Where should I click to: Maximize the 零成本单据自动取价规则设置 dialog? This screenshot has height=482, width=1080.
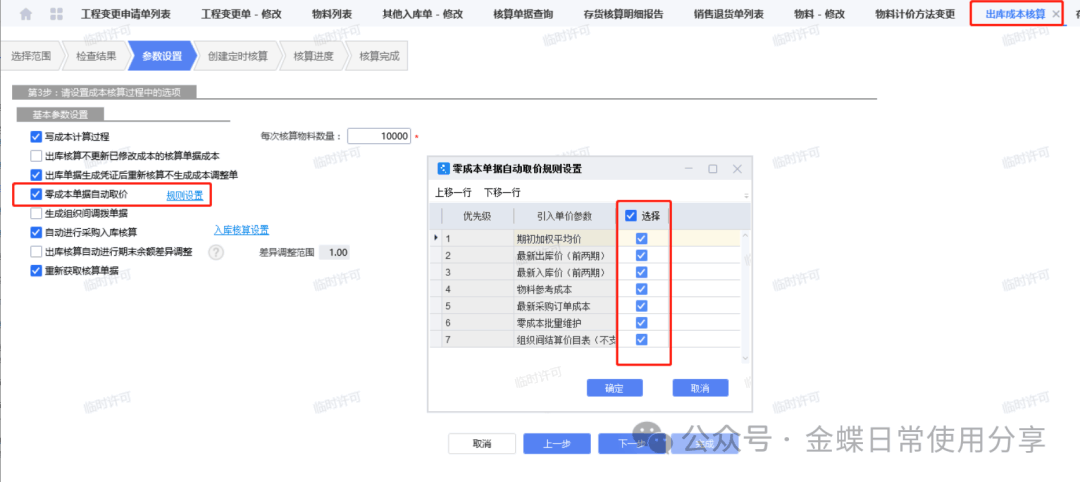[x=713, y=169]
